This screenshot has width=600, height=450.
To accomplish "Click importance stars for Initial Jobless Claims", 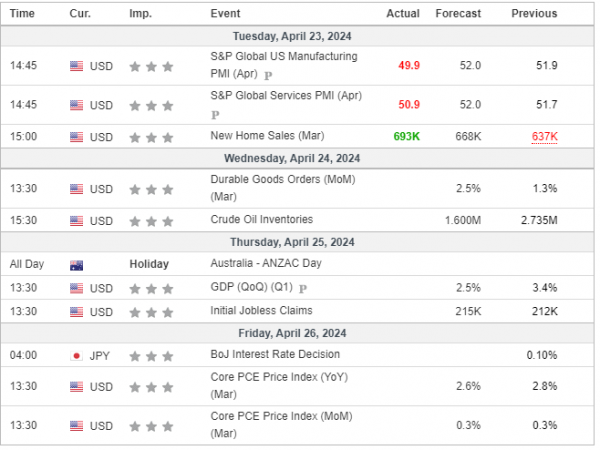I will coord(151,312).
